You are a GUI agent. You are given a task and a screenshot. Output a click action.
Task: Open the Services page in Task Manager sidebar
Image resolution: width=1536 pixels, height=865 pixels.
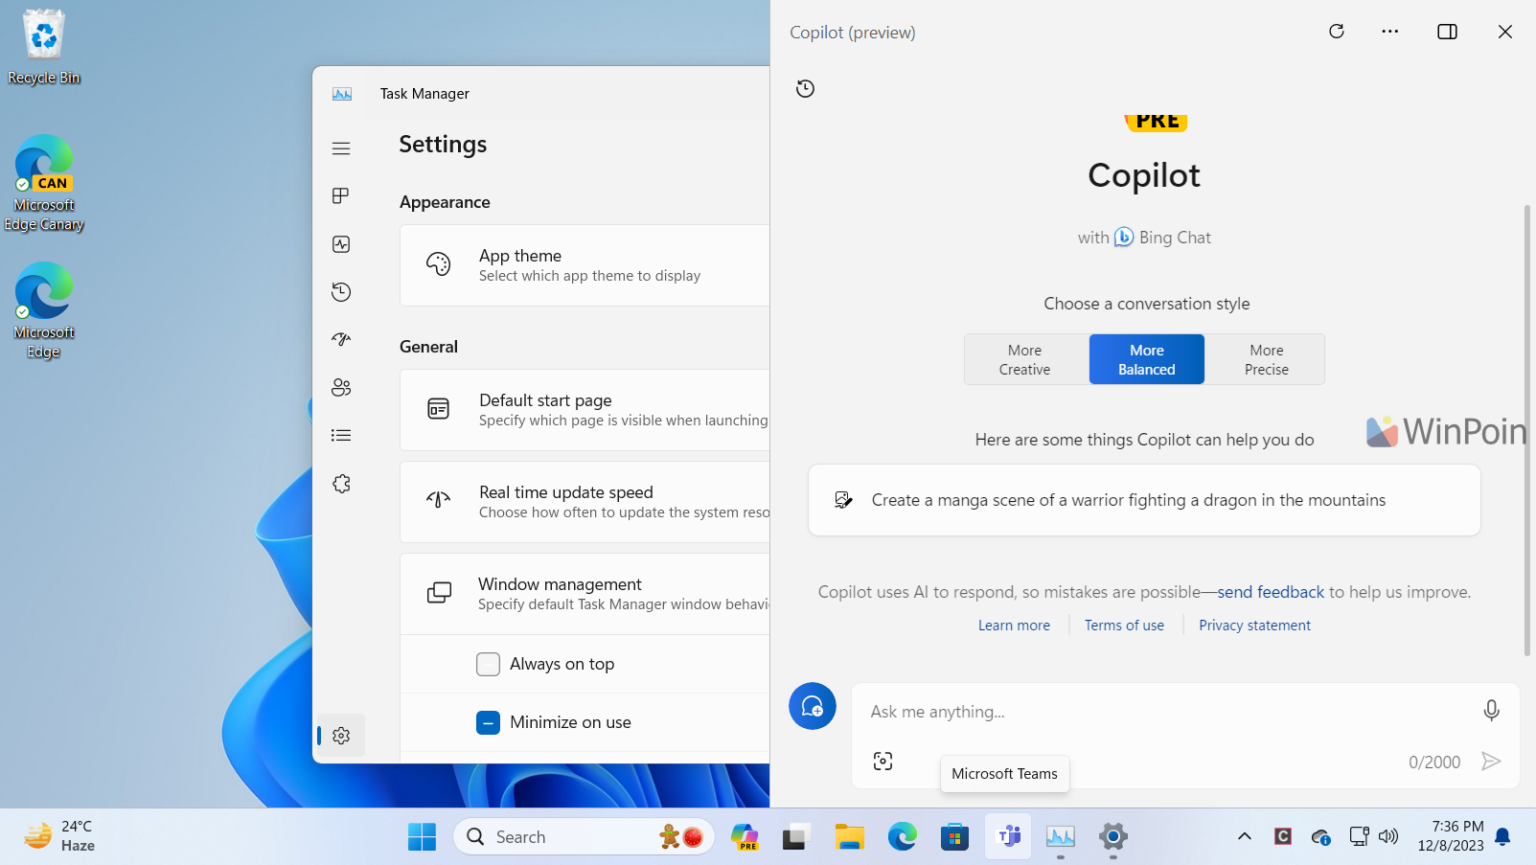pos(341,483)
